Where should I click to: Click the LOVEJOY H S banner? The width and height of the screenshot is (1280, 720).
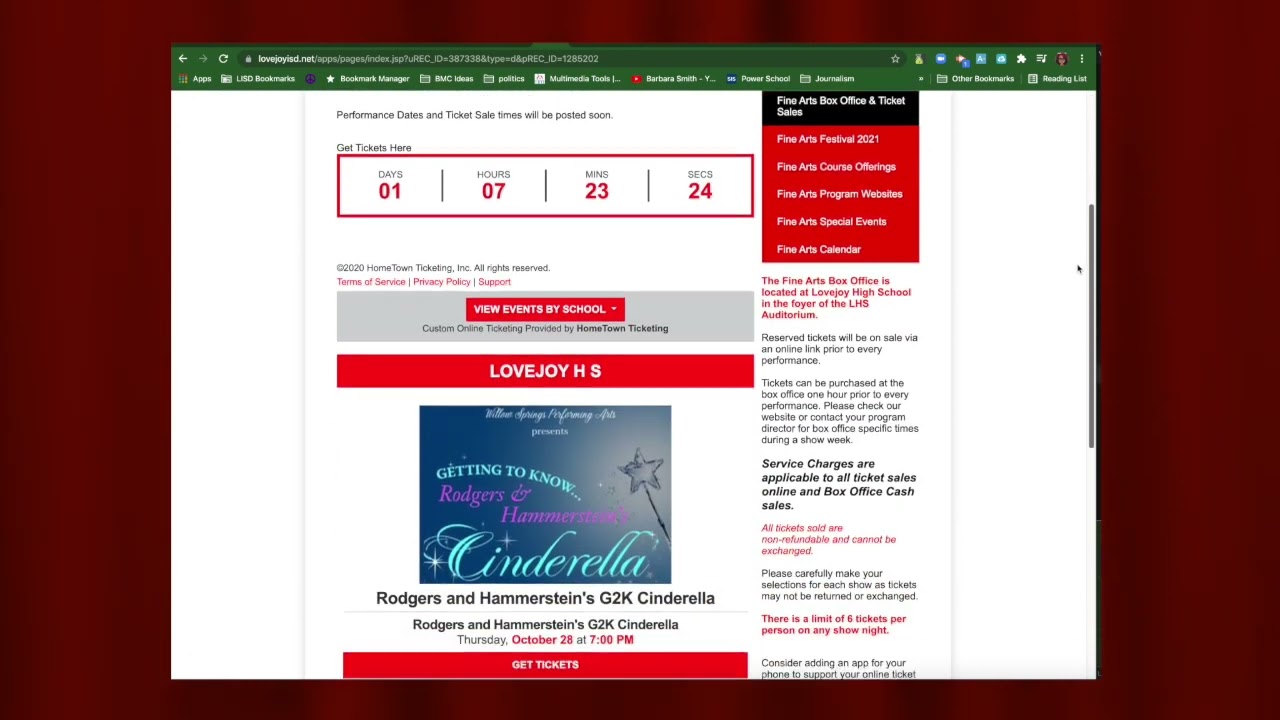click(545, 371)
